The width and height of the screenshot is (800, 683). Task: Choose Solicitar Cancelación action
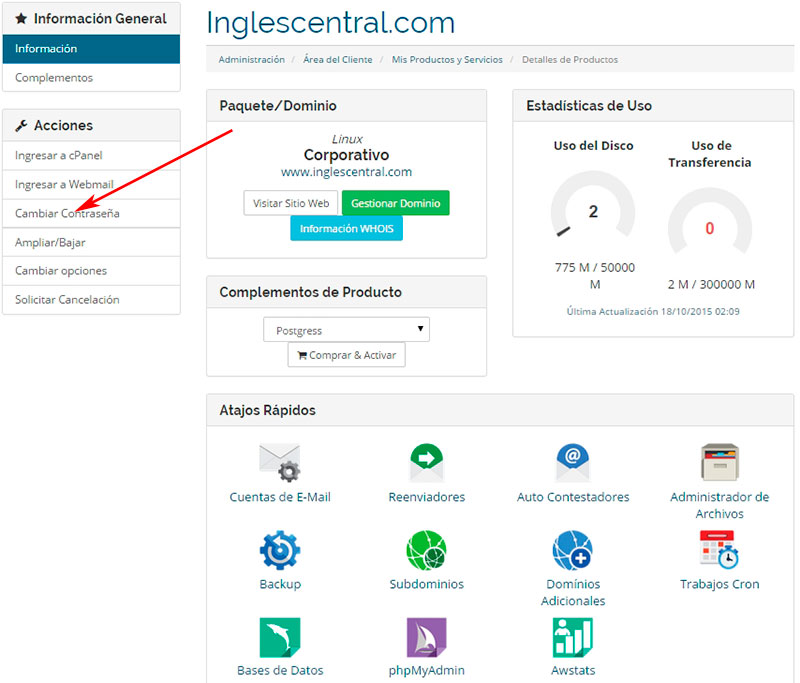point(91,300)
